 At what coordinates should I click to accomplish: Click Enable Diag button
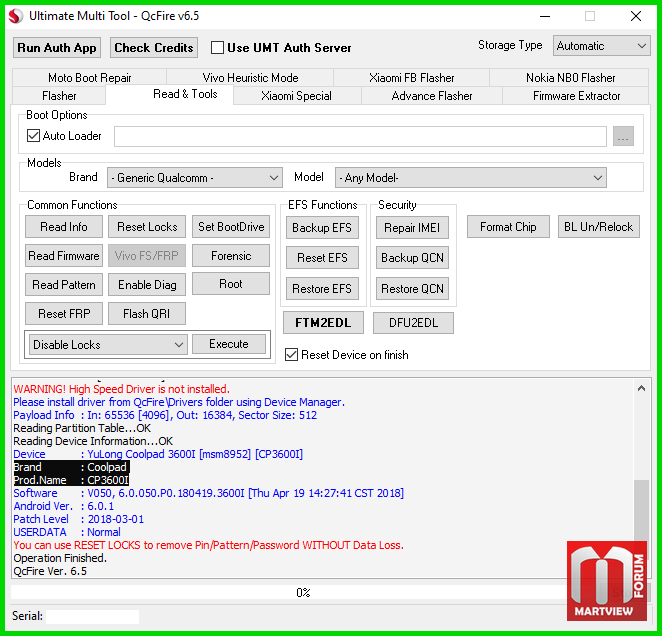click(x=147, y=285)
